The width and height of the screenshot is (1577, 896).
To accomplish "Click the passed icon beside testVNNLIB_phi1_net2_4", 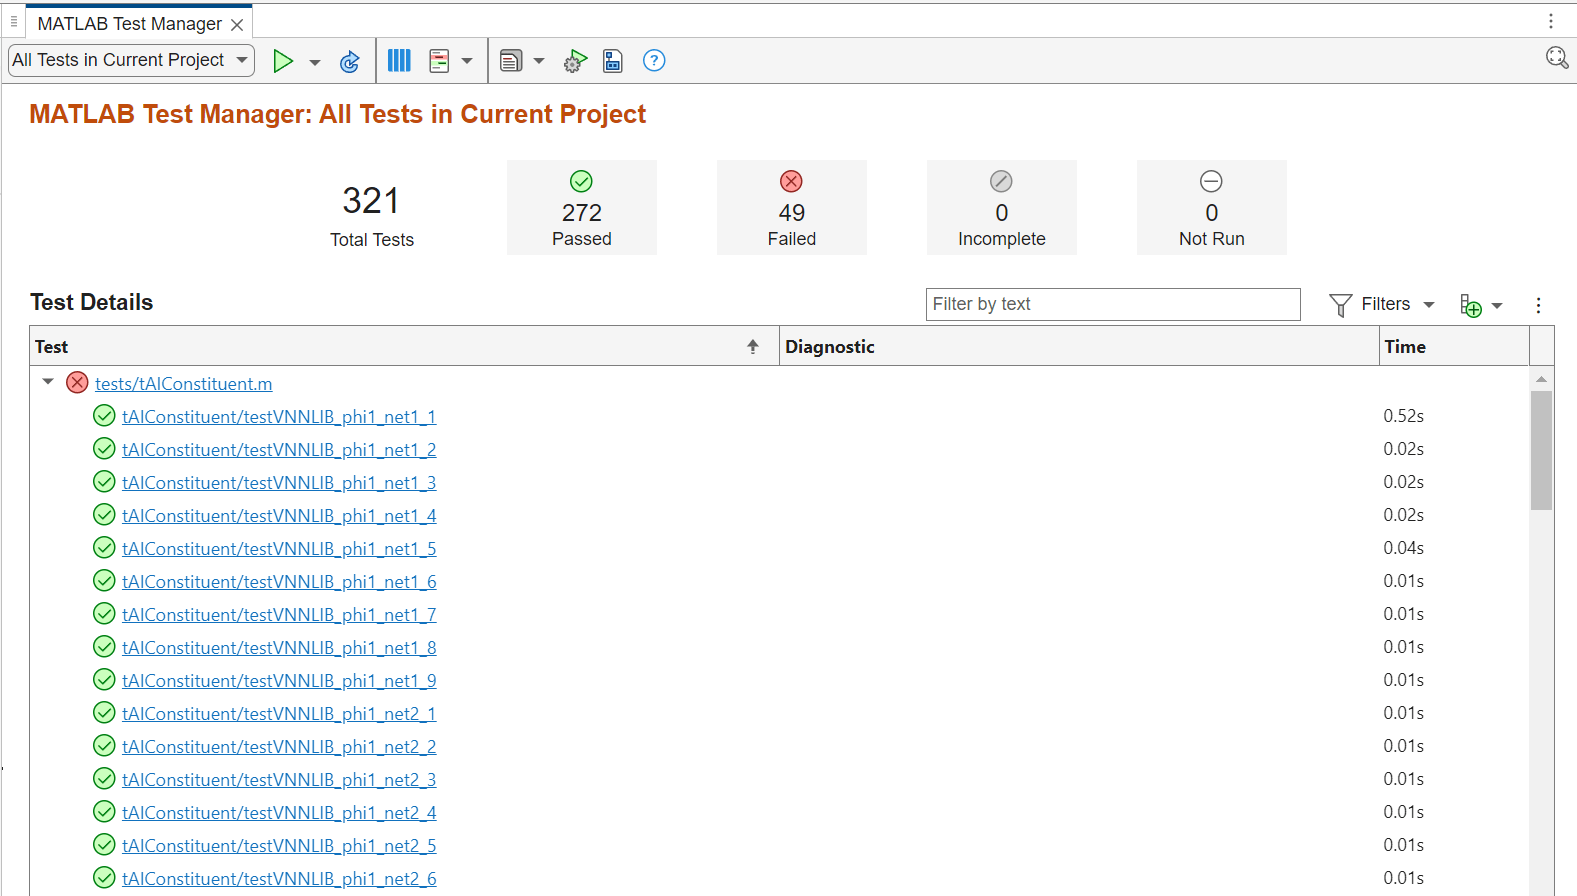I will point(104,811).
